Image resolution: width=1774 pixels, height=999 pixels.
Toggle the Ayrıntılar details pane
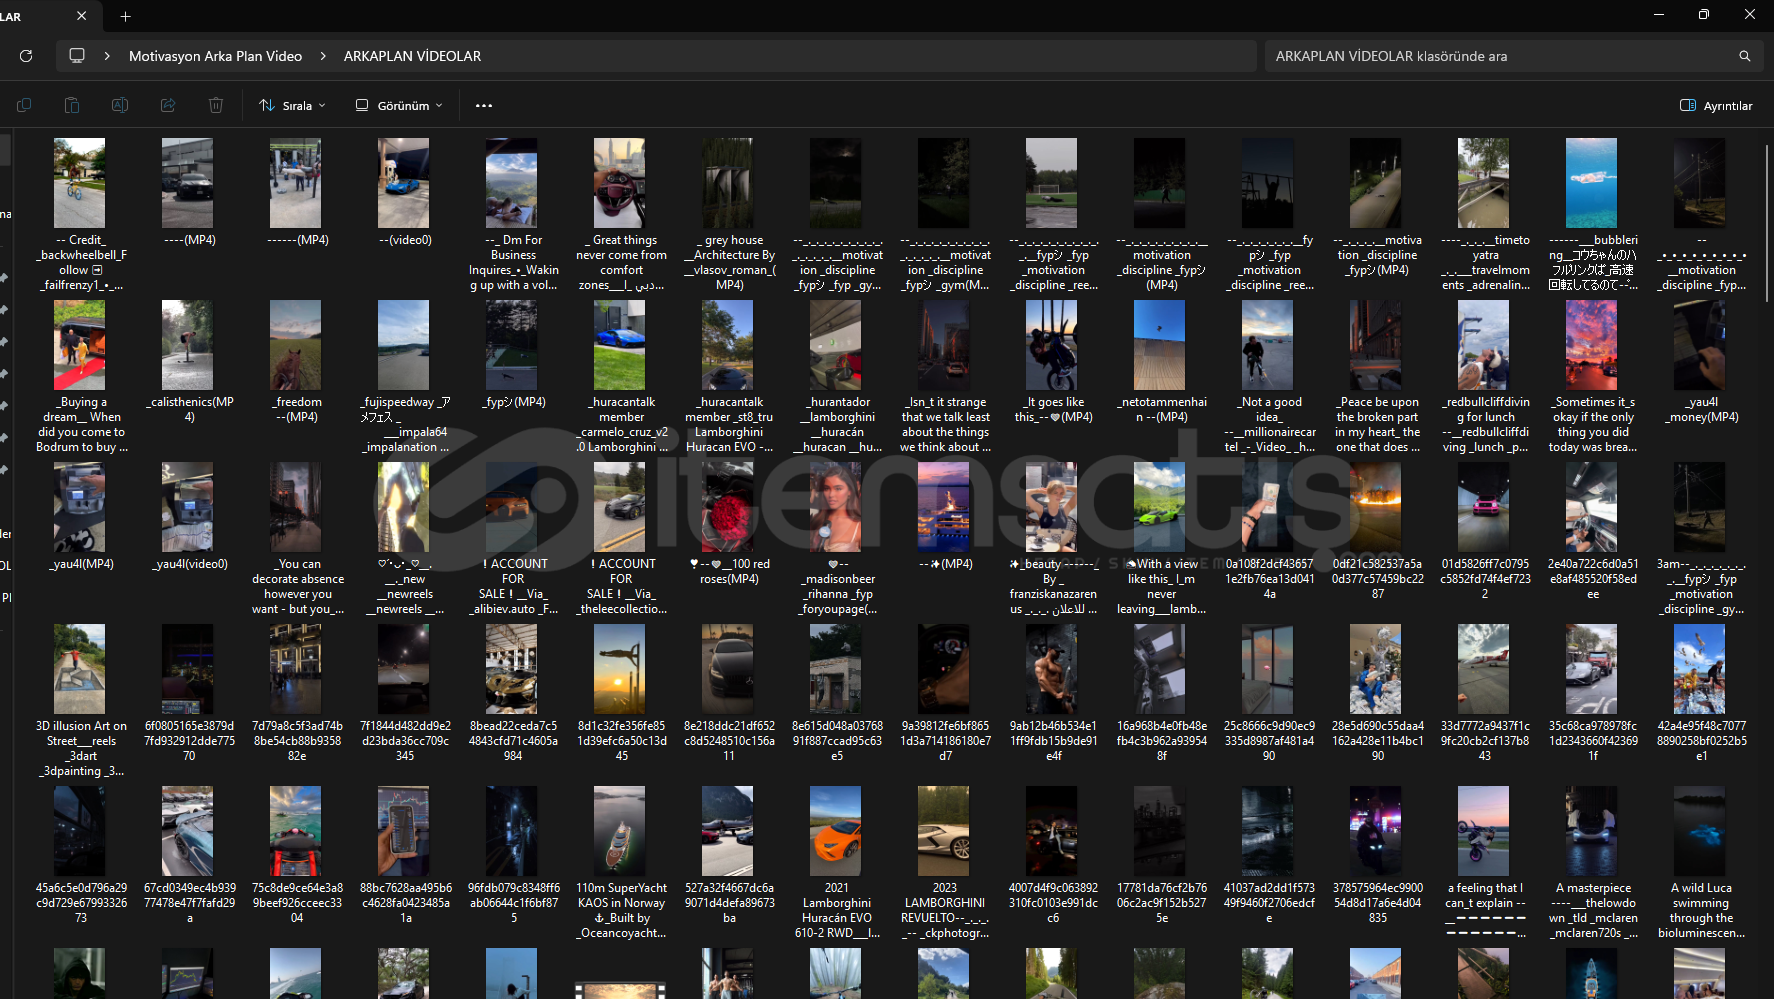coord(1716,105)
